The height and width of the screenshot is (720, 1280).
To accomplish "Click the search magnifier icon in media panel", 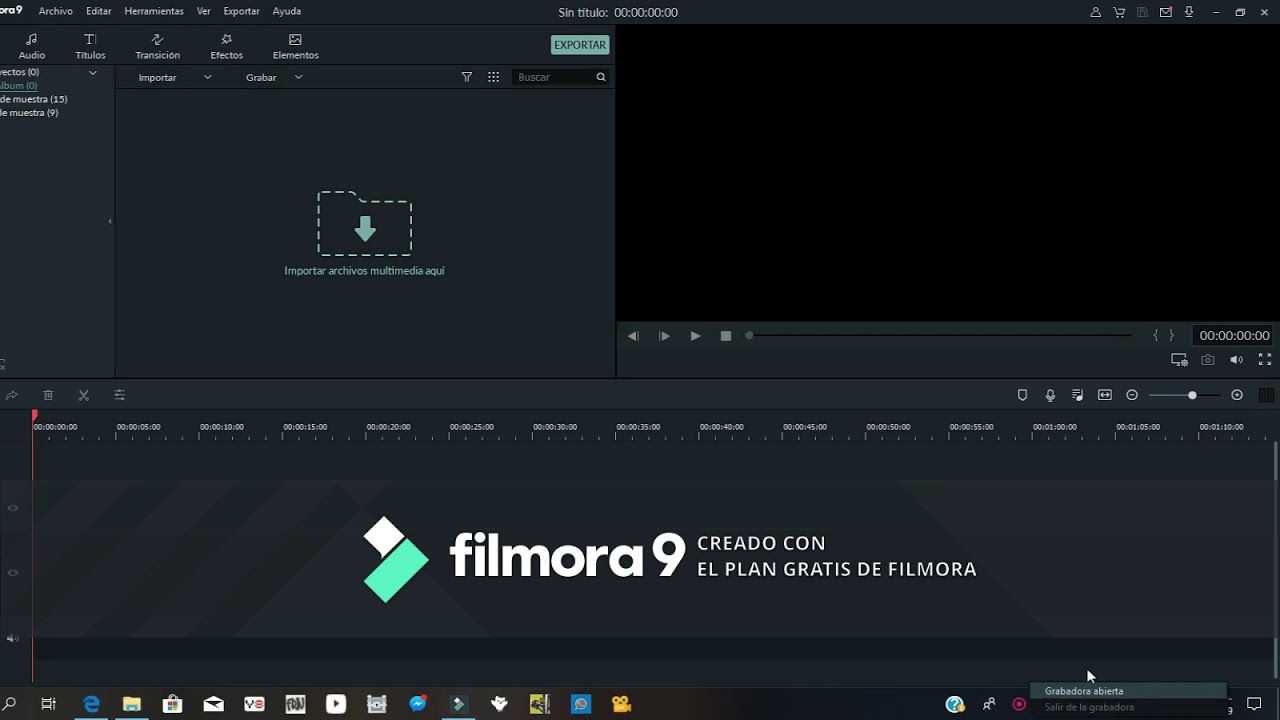I will (601, 77).
